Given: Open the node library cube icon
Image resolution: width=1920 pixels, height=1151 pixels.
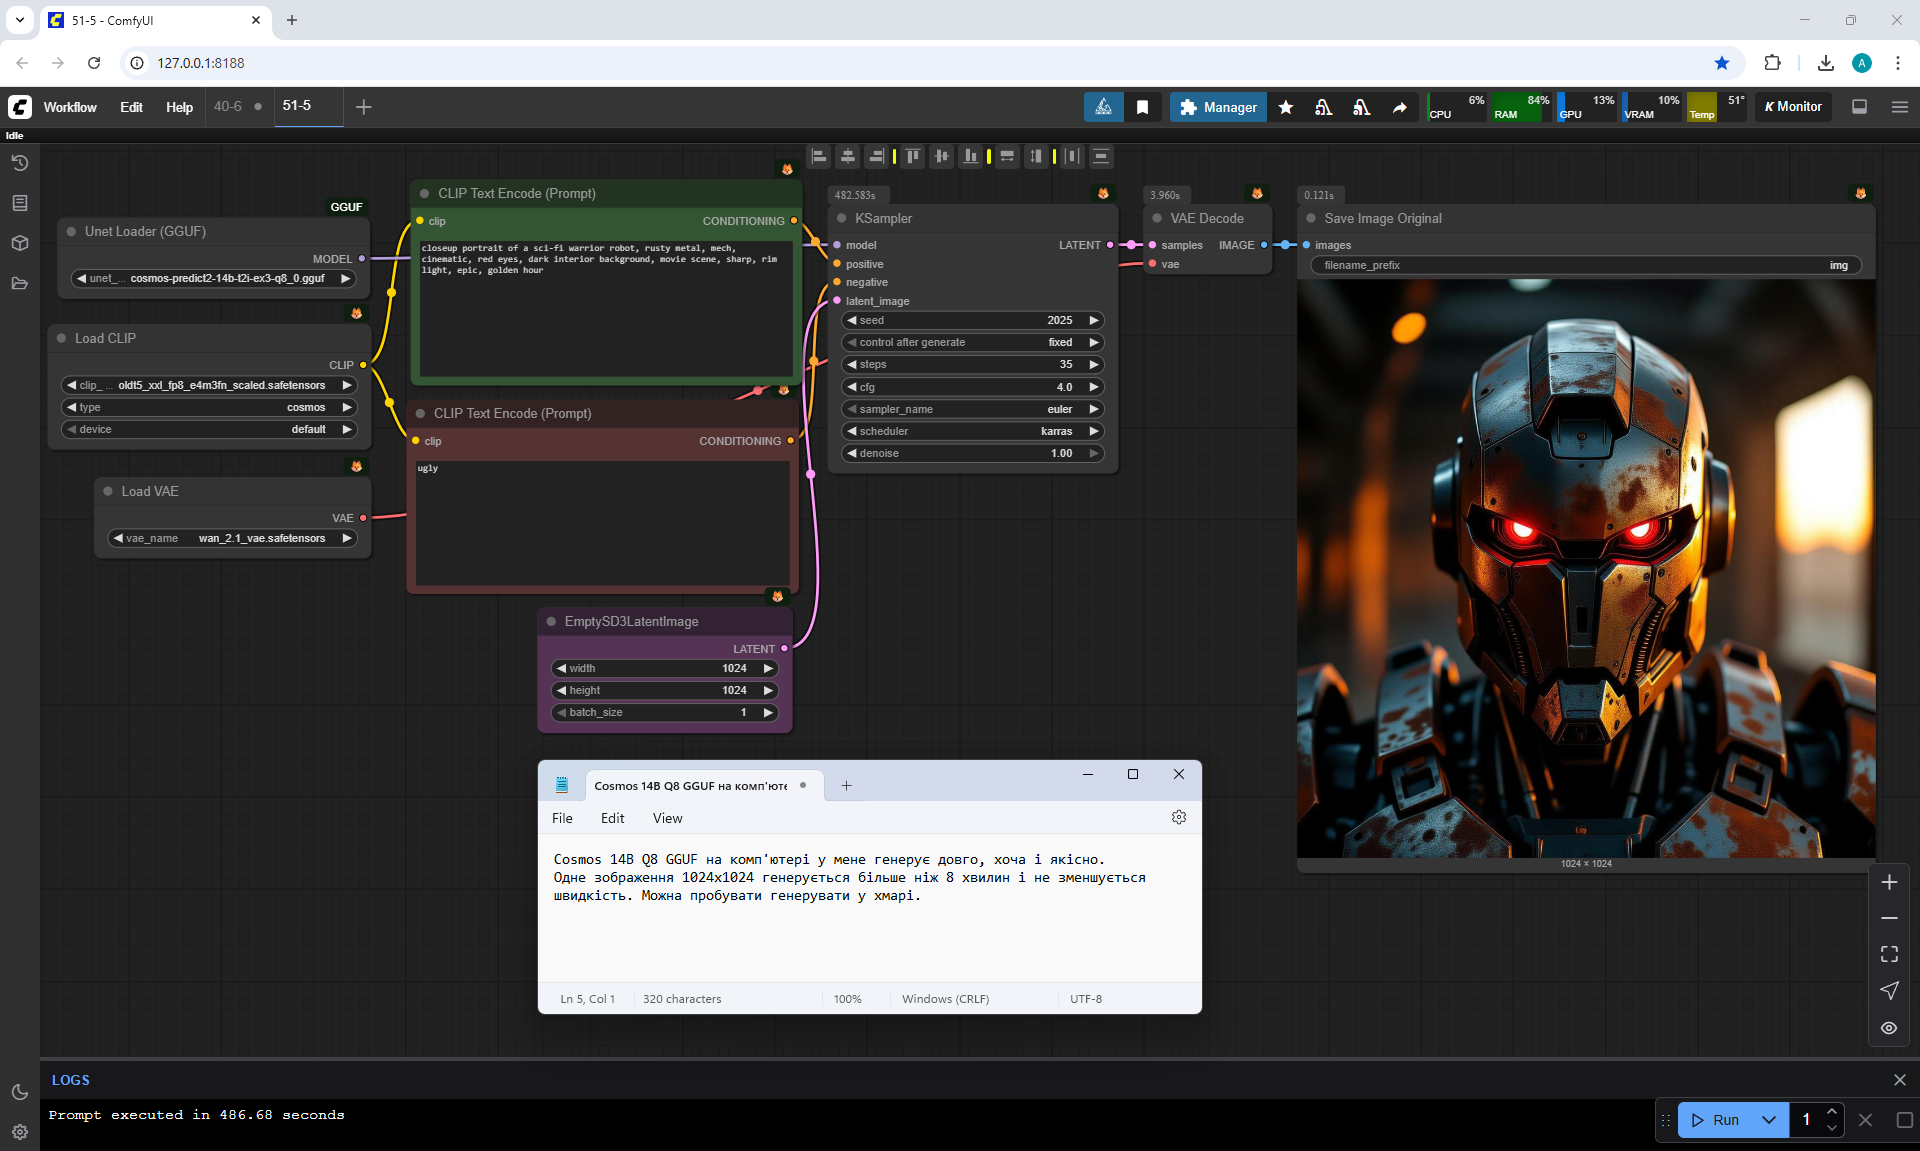Looking at the screenshot, I should (x=19, y=243).
